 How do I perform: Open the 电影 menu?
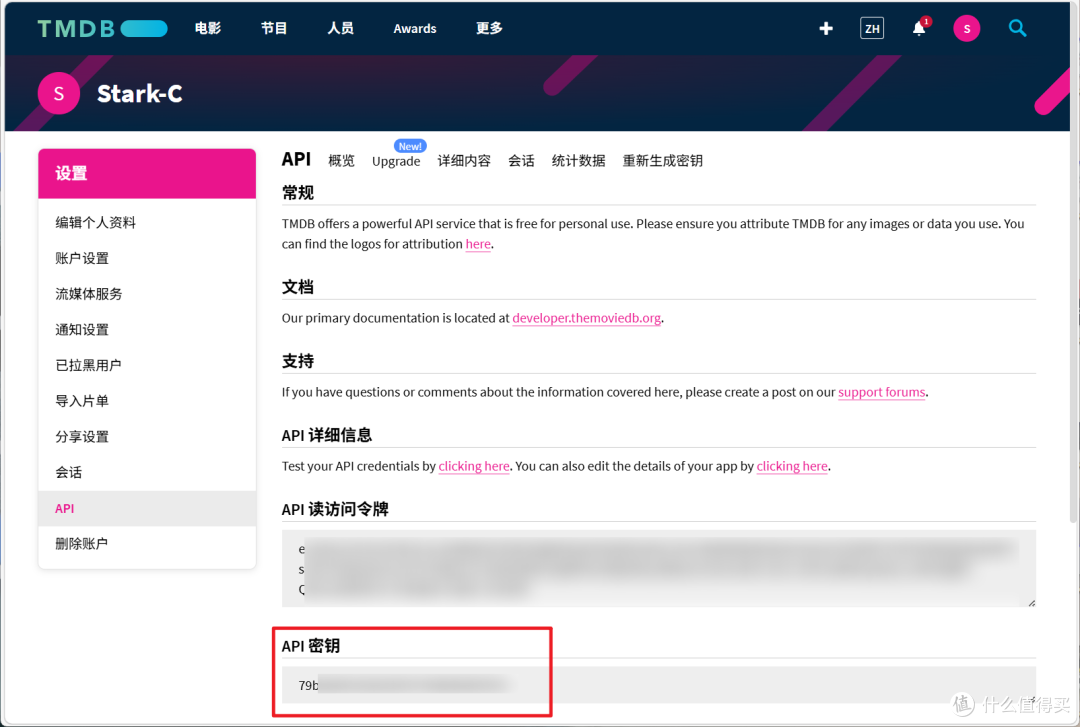[x=207, y=28]
